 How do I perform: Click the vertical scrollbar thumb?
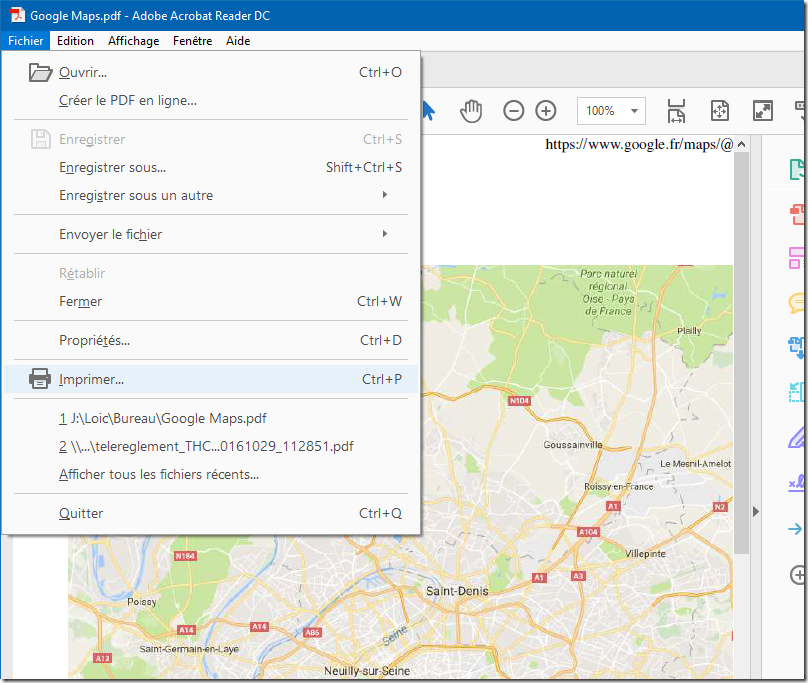pos(742,353)
